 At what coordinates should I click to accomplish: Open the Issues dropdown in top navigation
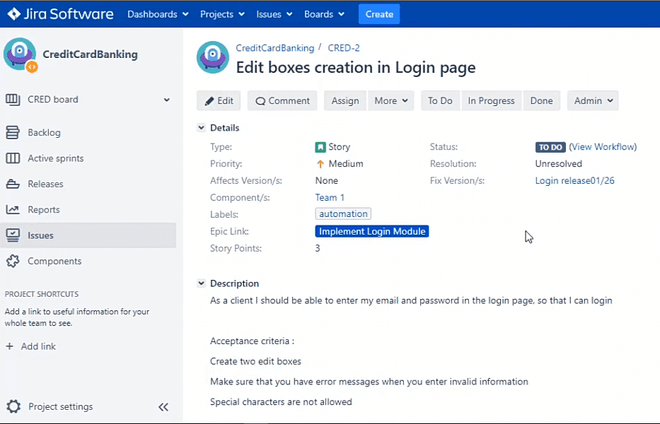[x=274, y=14]
